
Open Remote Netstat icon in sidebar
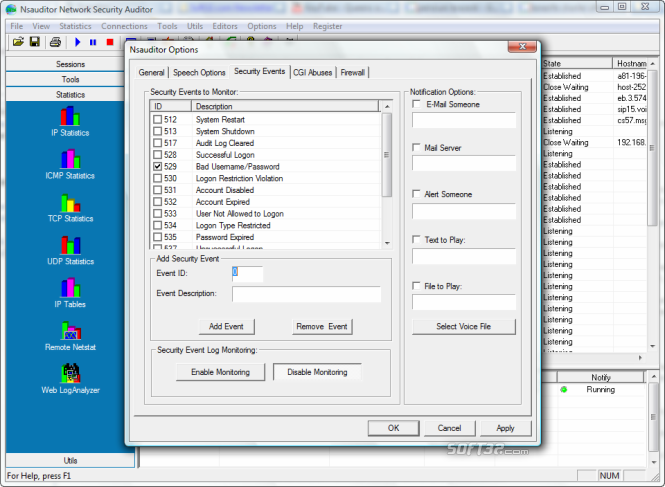[70, 330]
